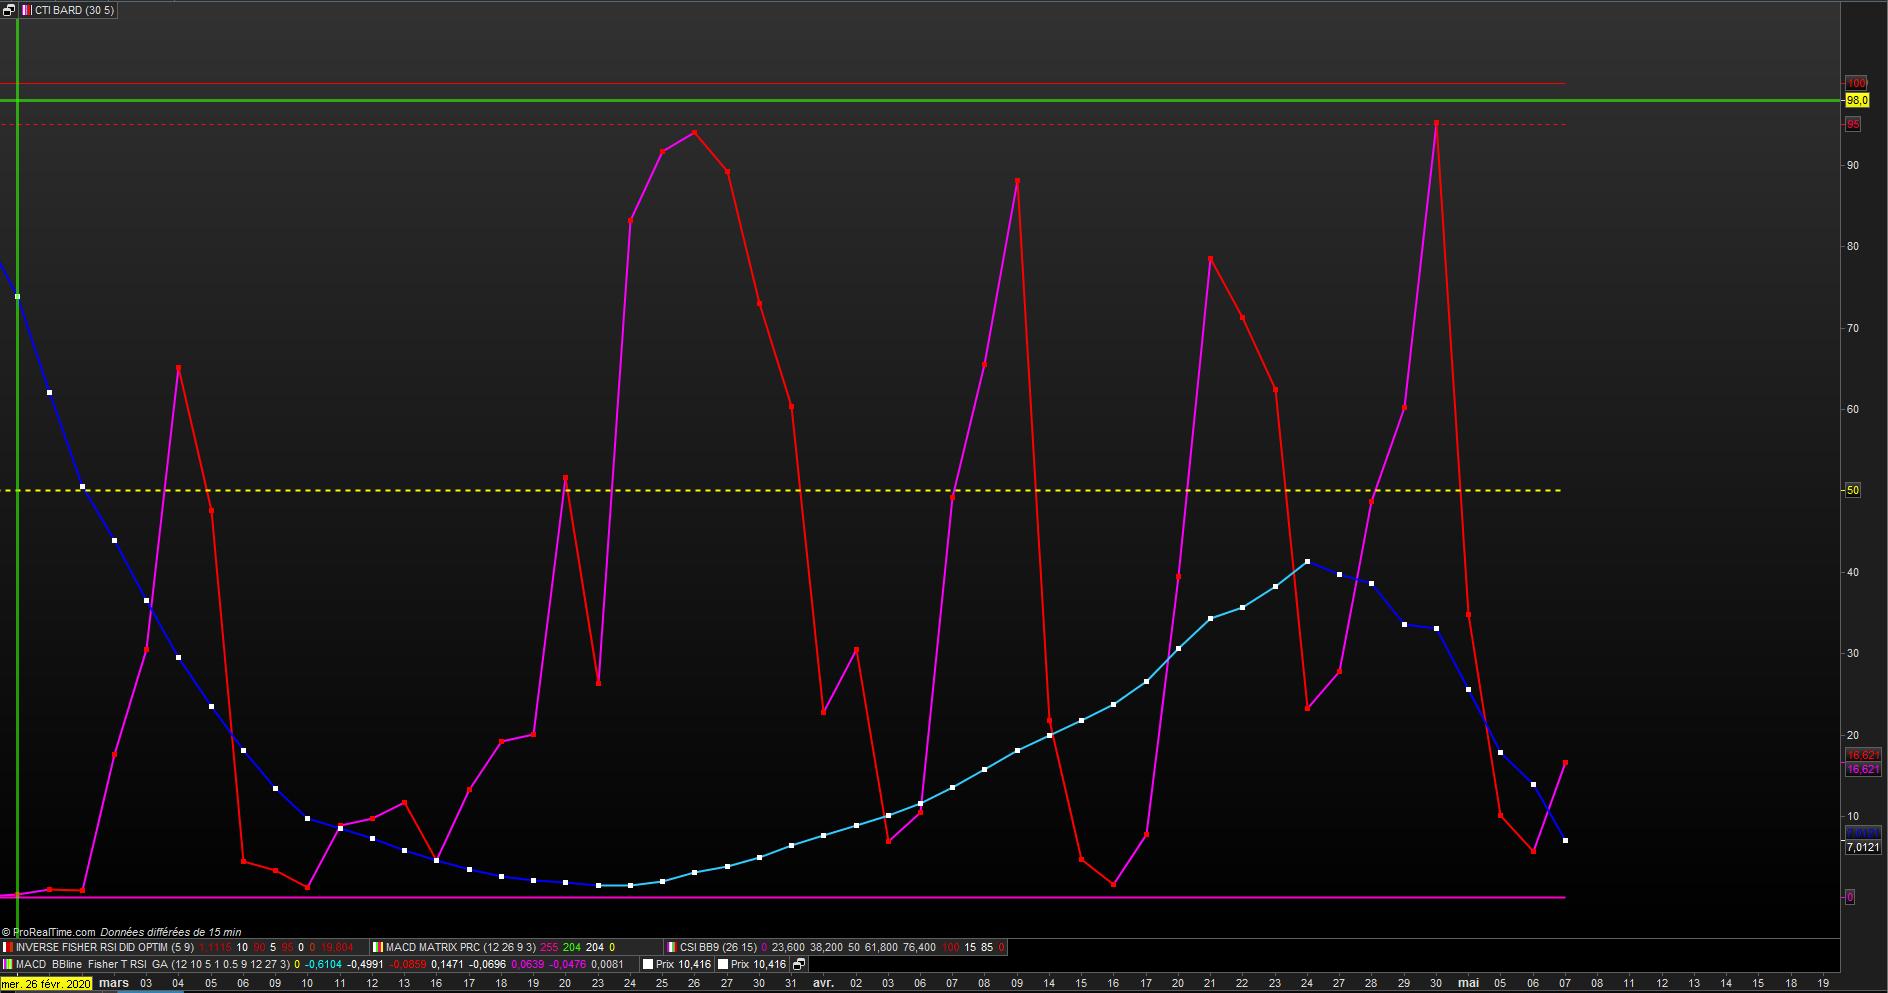Click the 90 value on vertical scale
Image resolution: width=1888 pixels, height=993 pixels.
point(1853,165)
